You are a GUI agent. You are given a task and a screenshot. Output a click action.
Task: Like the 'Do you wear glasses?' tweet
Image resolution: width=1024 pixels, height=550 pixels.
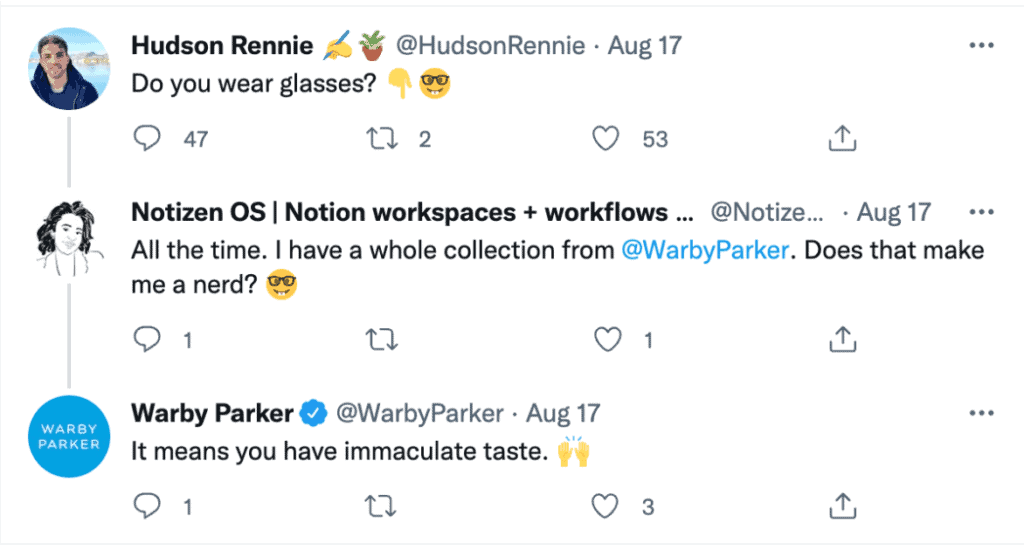606,139
